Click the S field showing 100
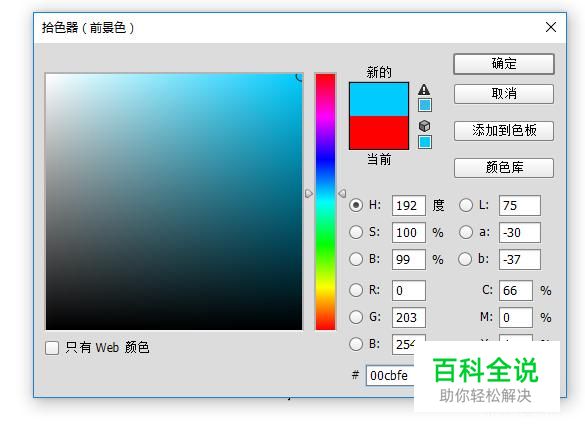585x437 pixels. click(x=409, y=232)
